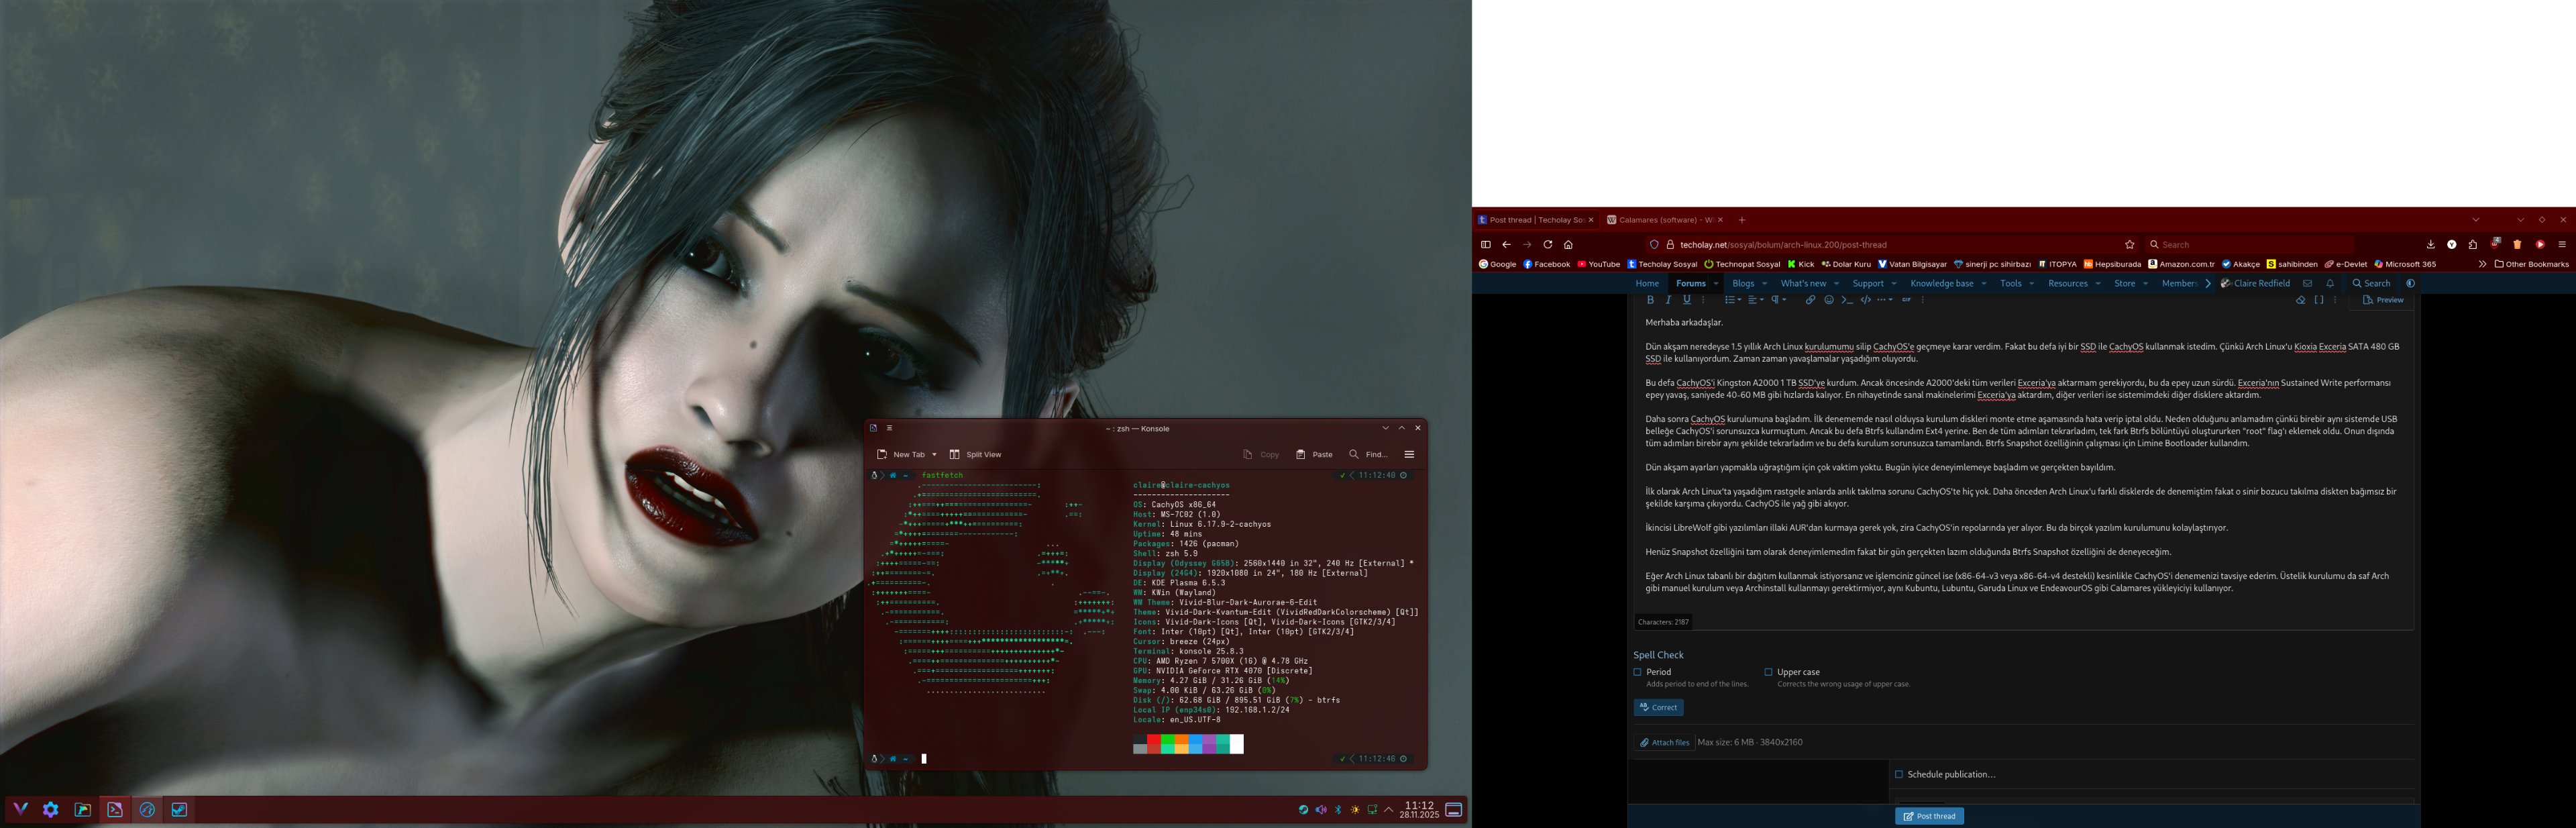Show hidden system tray icons arrow
Image resolution: width=2576 pixels, height=828 pixels.
pos(1389,810)
